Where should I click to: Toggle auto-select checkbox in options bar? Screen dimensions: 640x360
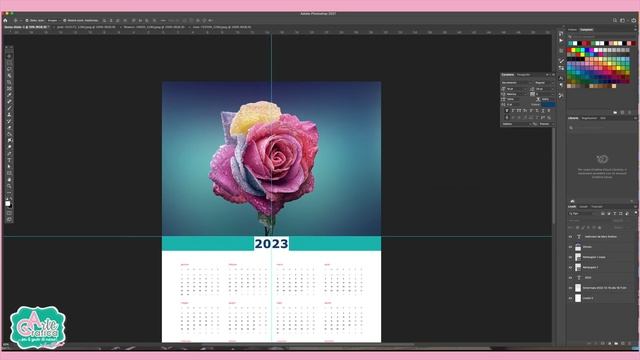[x=27, y=20]
